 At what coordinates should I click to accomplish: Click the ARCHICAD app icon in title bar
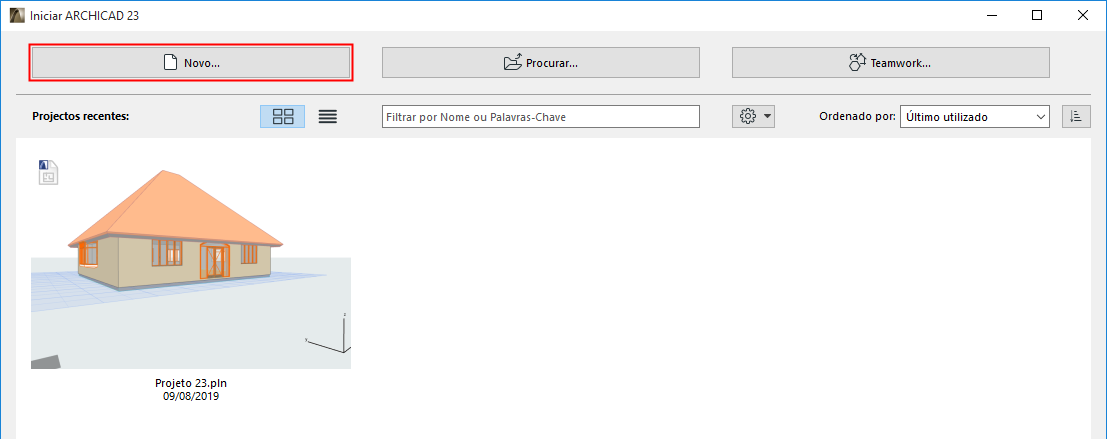tap(17, 16)
